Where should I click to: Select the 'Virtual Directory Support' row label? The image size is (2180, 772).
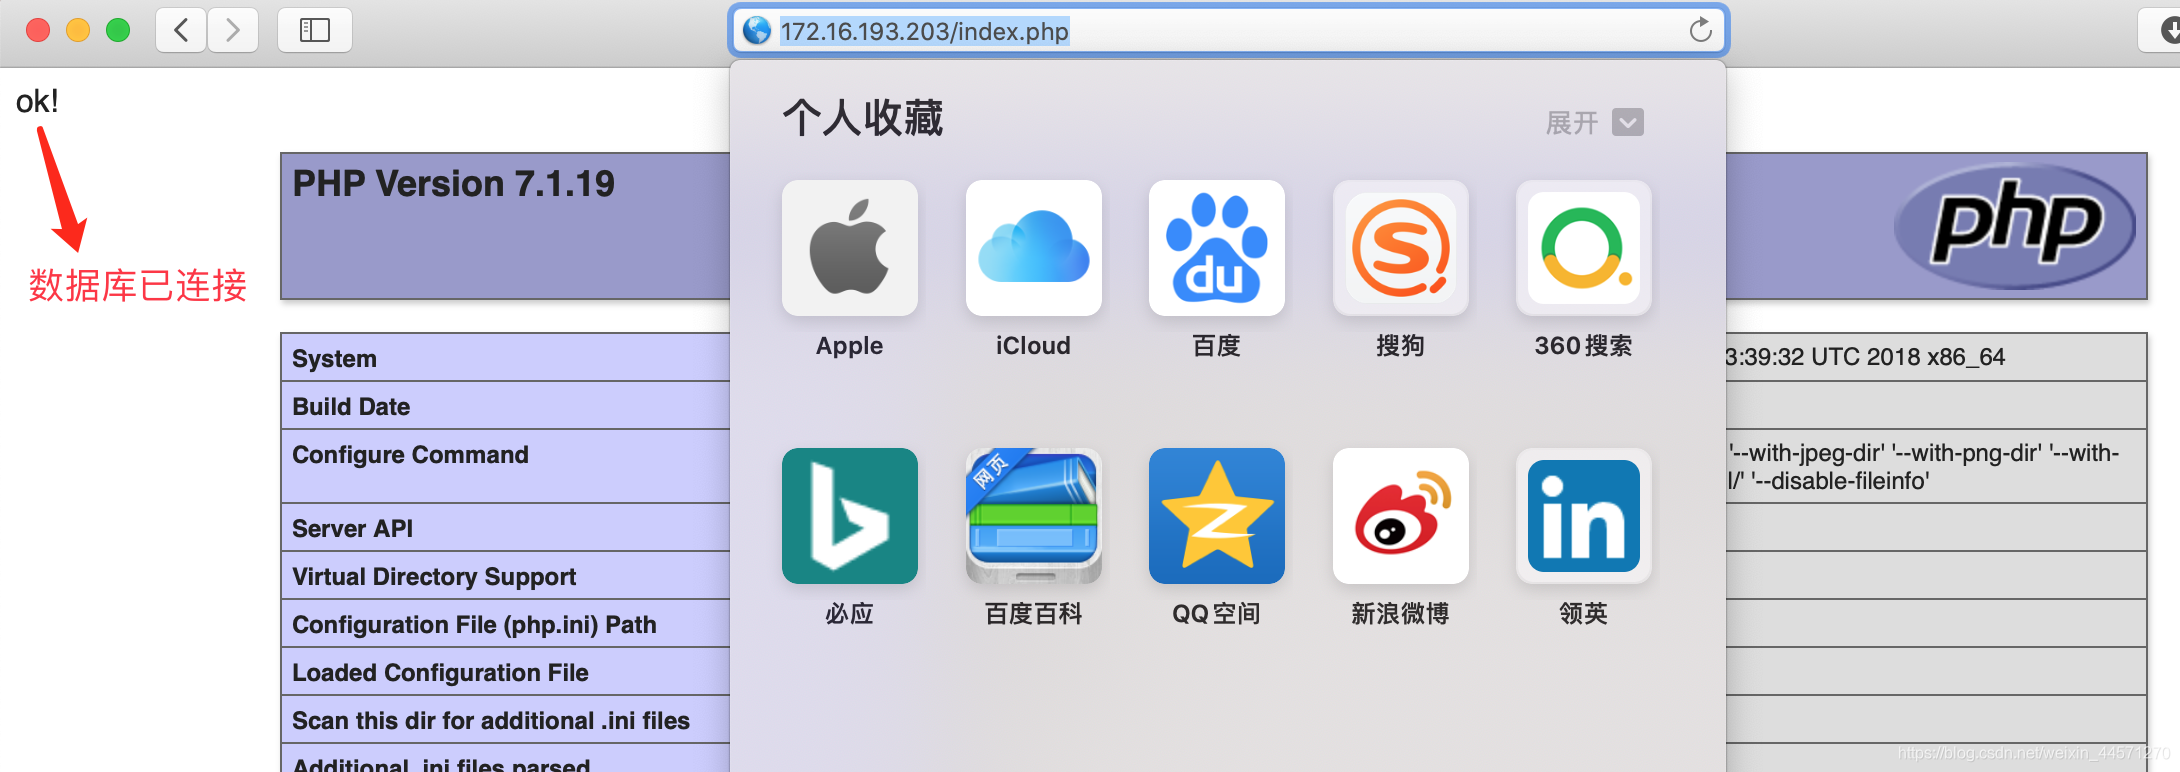(434, 577)
